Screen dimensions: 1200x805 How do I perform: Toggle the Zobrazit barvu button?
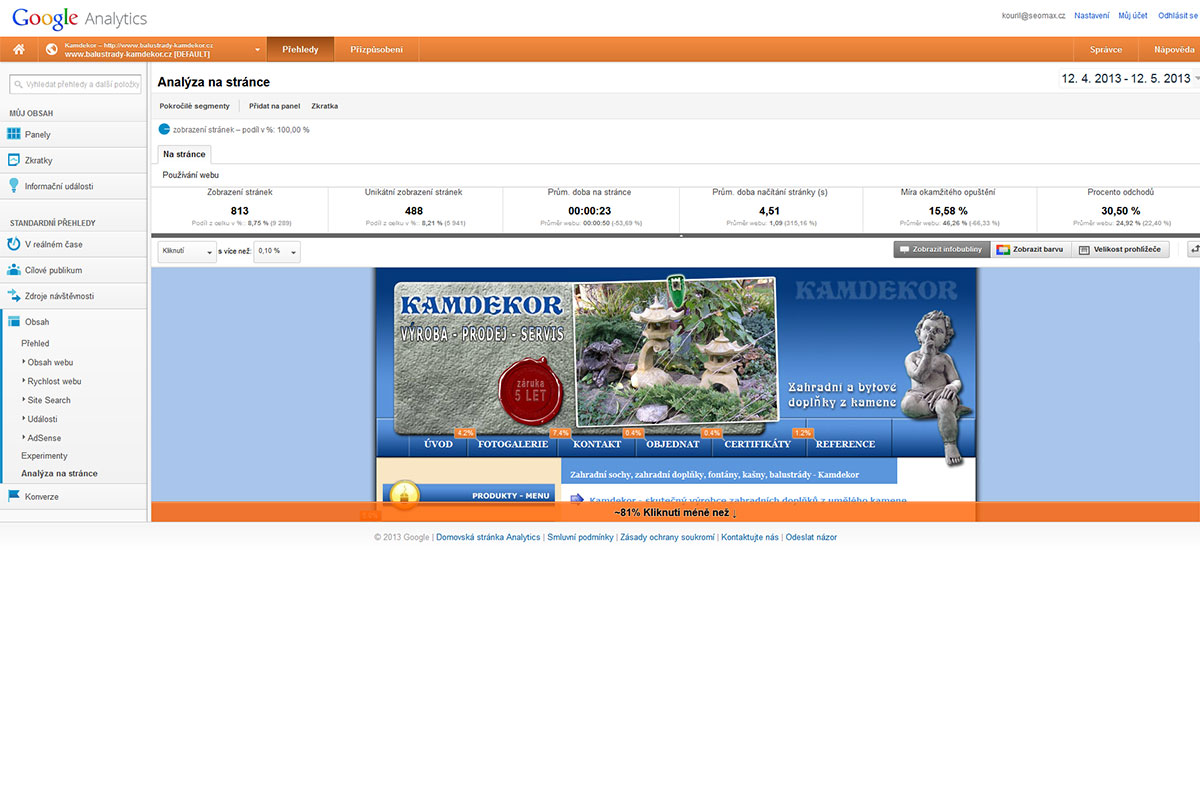click(x=1029, y=249)
